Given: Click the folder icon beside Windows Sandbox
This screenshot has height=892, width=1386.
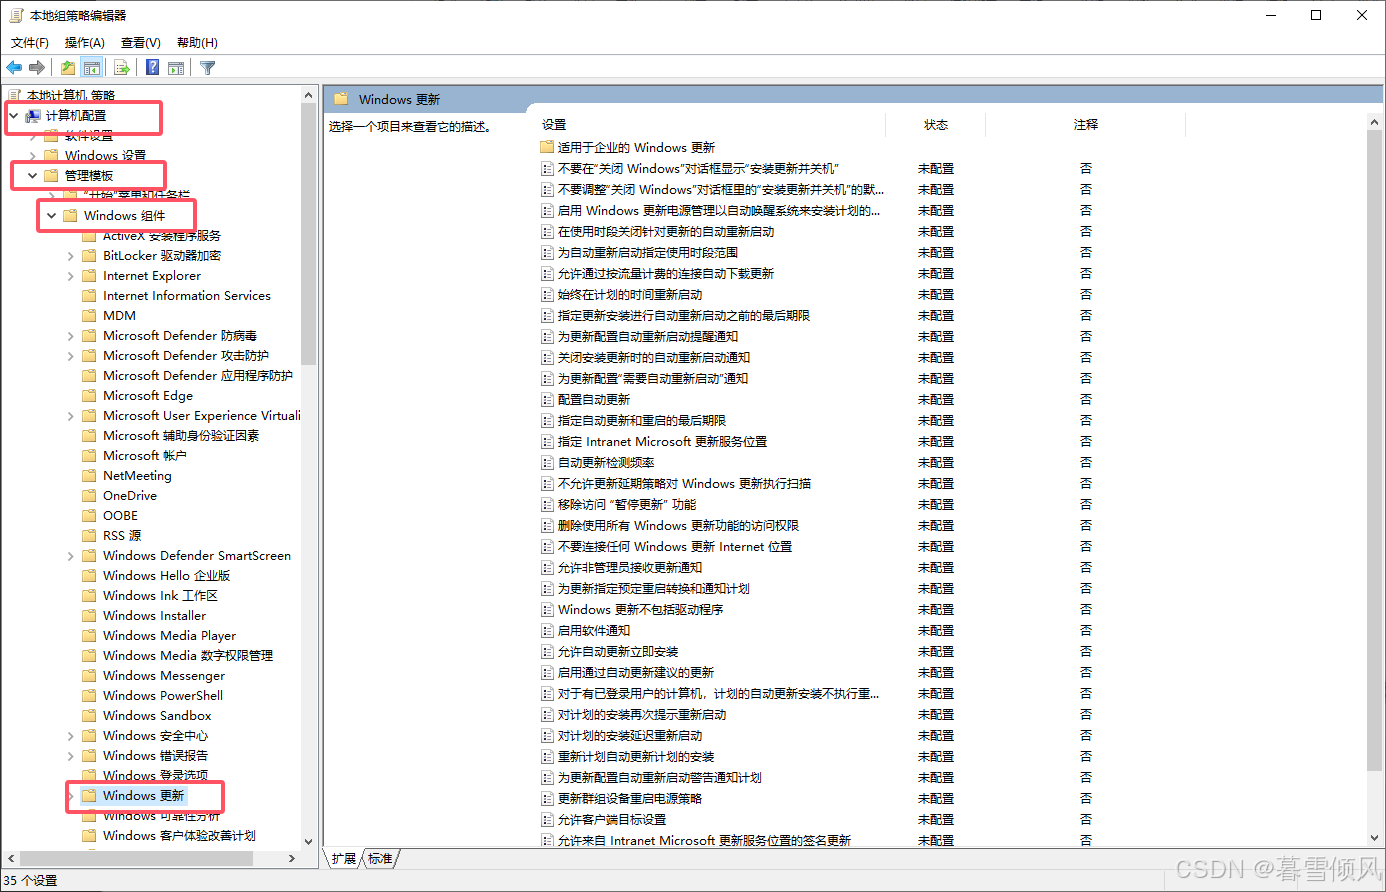Looking at the screenshot, I should tap(89, 716).
